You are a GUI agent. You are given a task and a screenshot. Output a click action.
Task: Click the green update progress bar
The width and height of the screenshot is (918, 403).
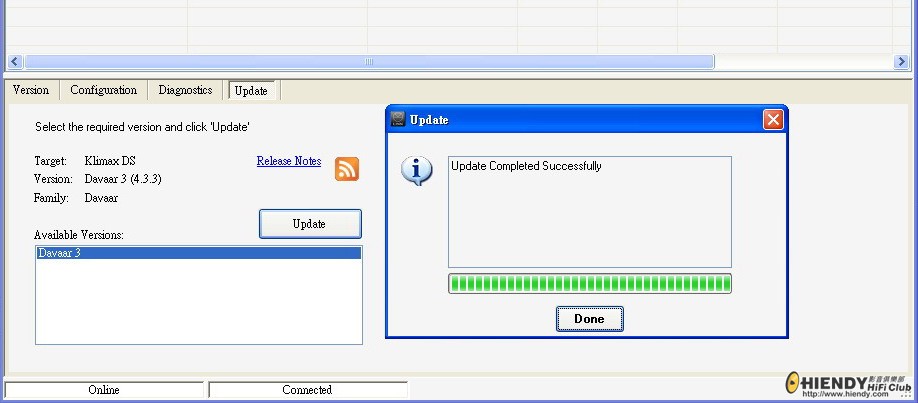click(590, 284)
